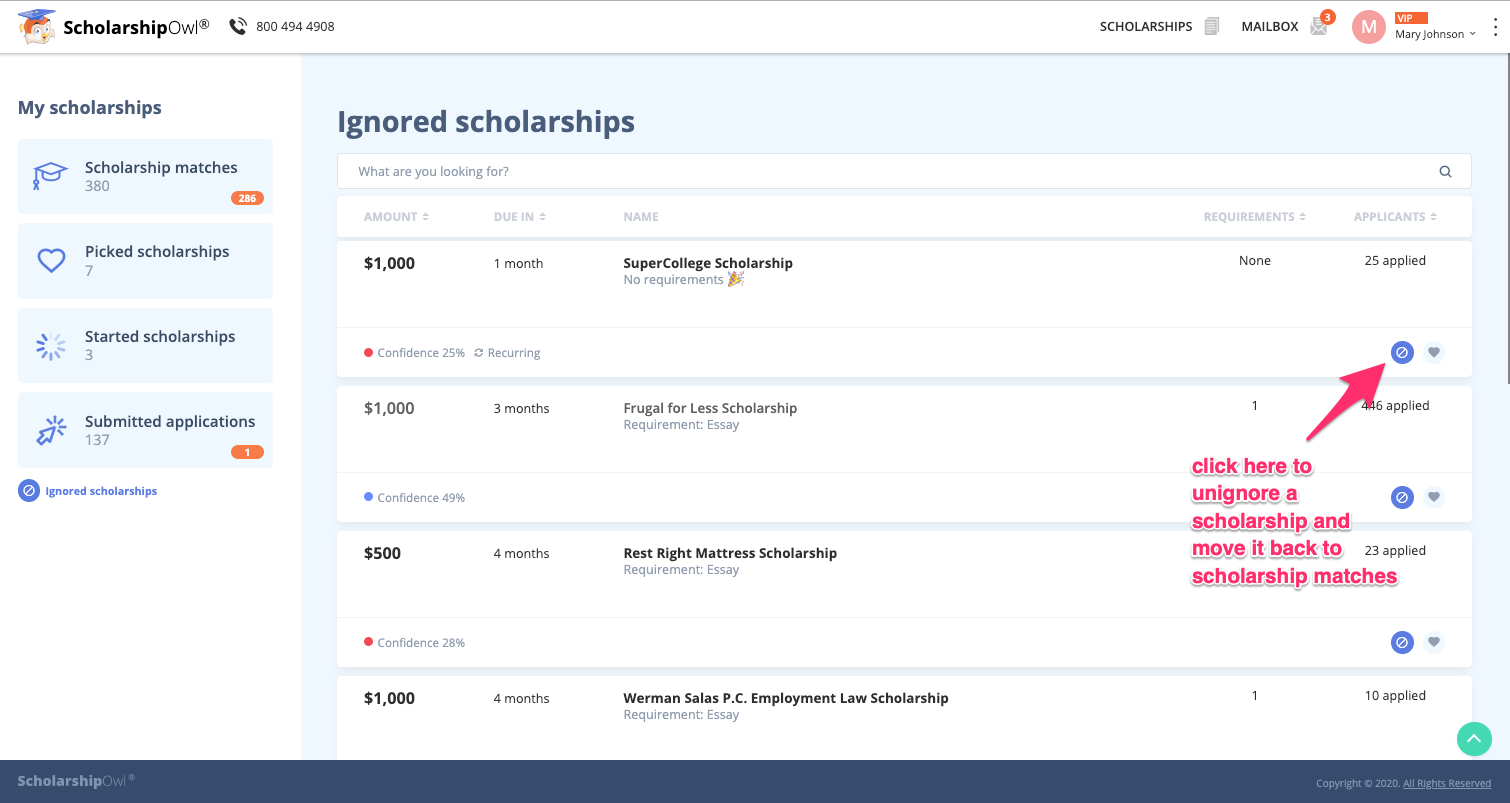
Task: Open Frugal for Less Scholarship title
Action: click(x=710, y=408)
